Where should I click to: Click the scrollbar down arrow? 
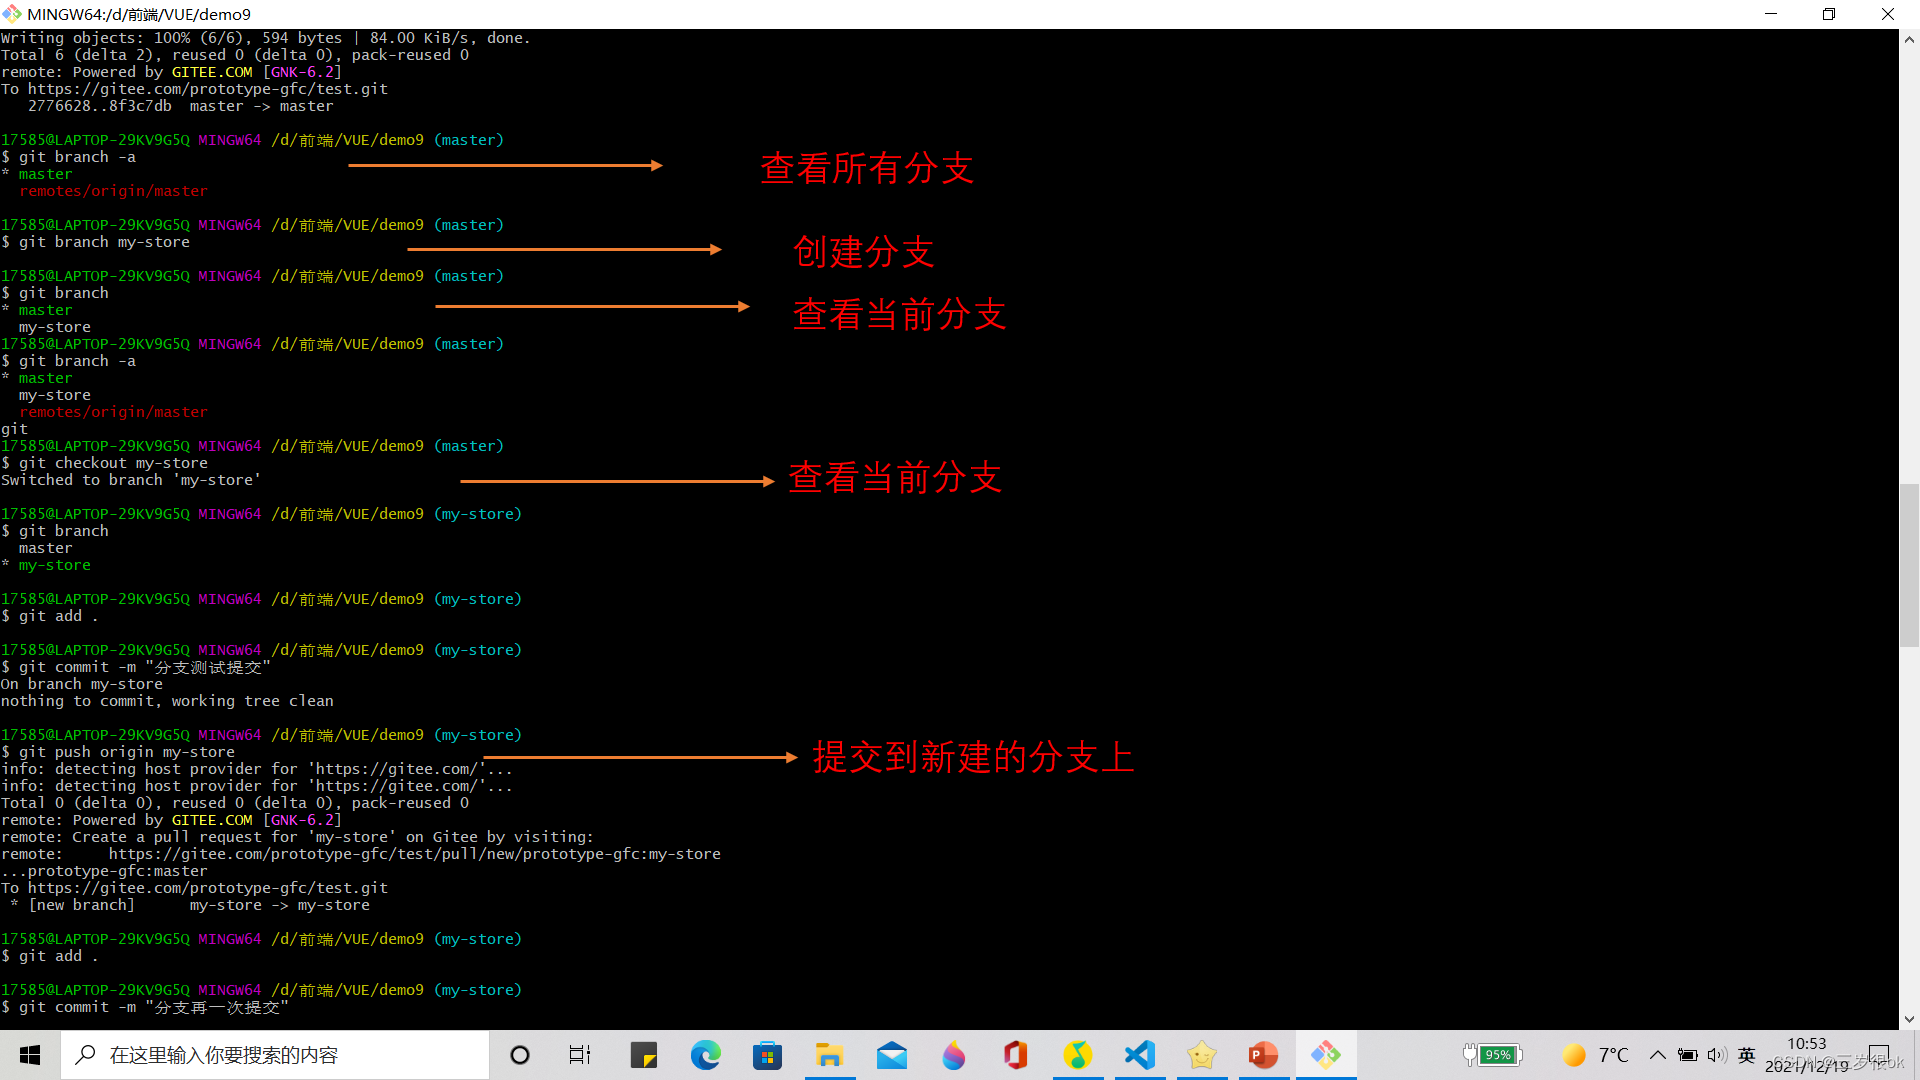1909,1019
